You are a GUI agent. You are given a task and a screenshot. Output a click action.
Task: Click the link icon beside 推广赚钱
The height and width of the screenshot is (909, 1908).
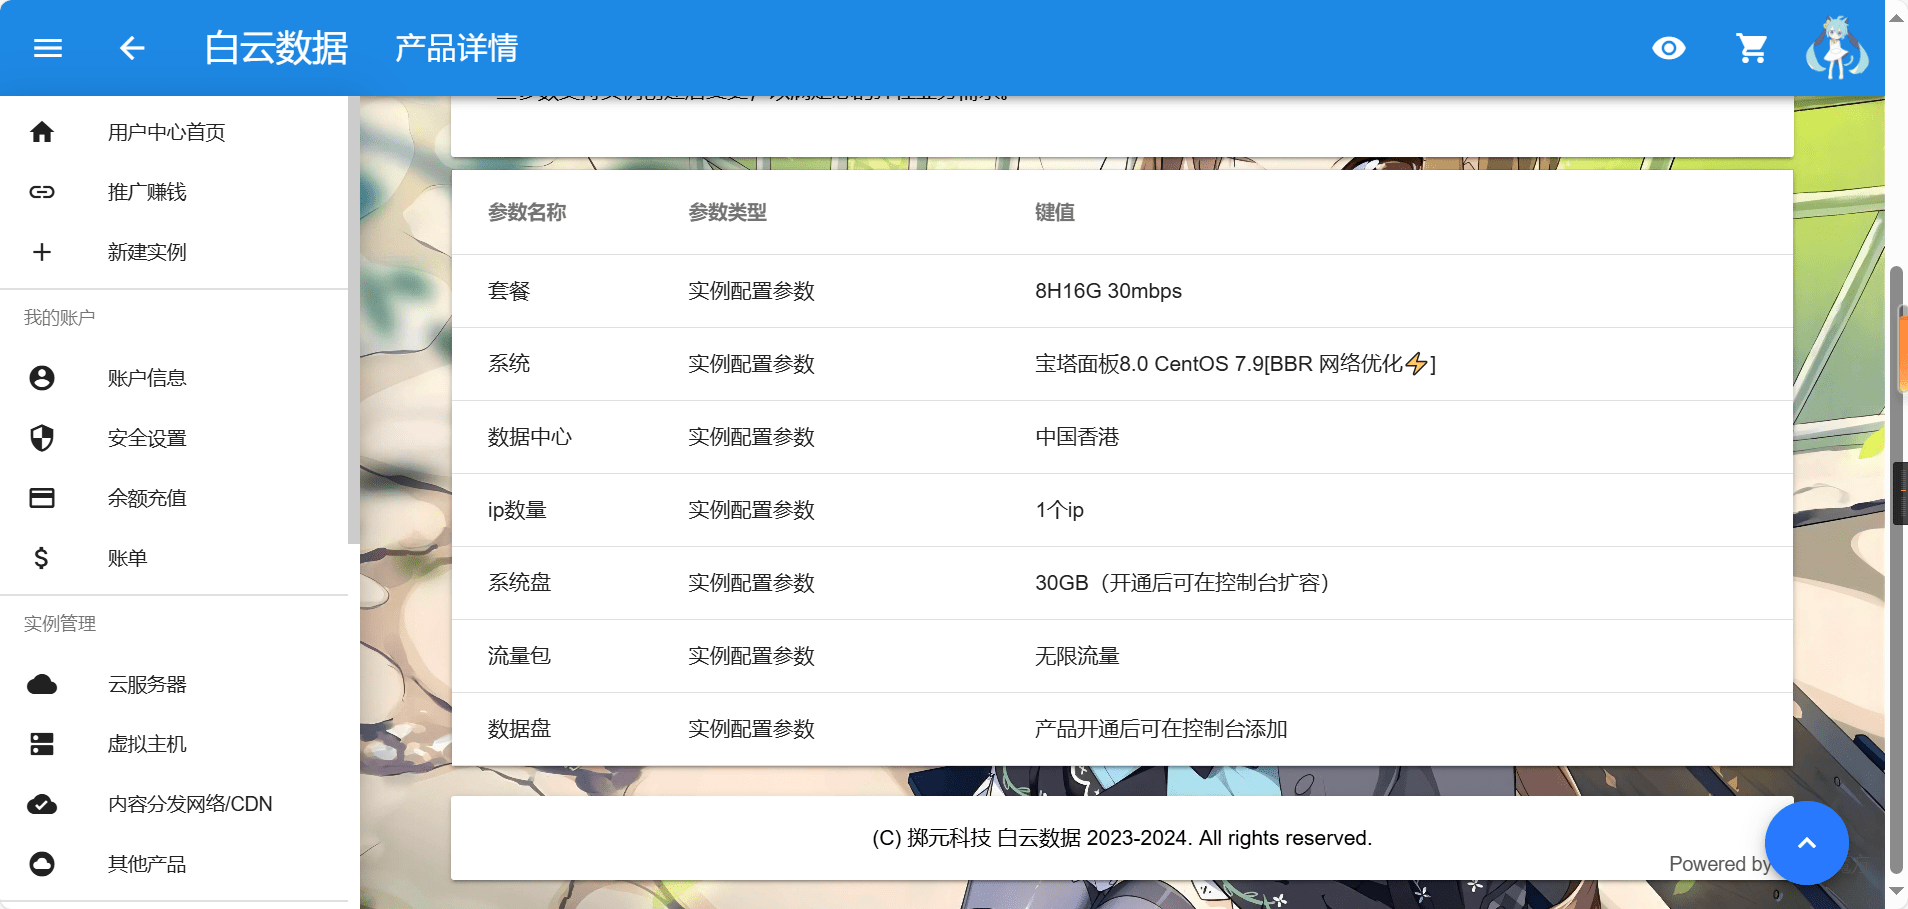pyautogui.click(x=42, y=192)
